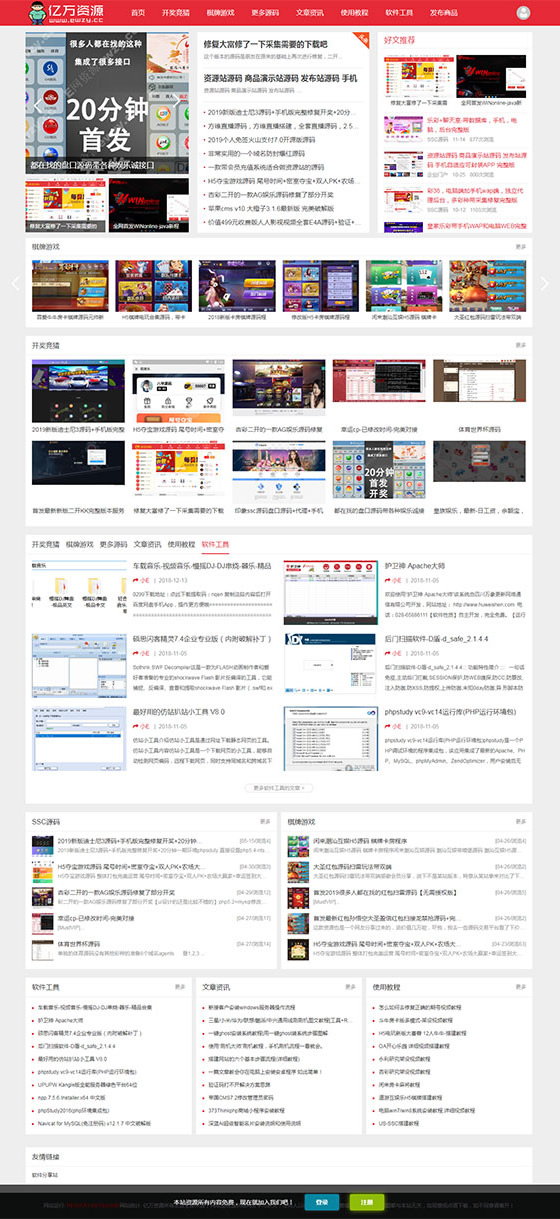Viewport: 560px width, 1219px height.
Task: Open 体育世界杯源码 thumbnail in 开奖竞猜
Action: (480, 381)
